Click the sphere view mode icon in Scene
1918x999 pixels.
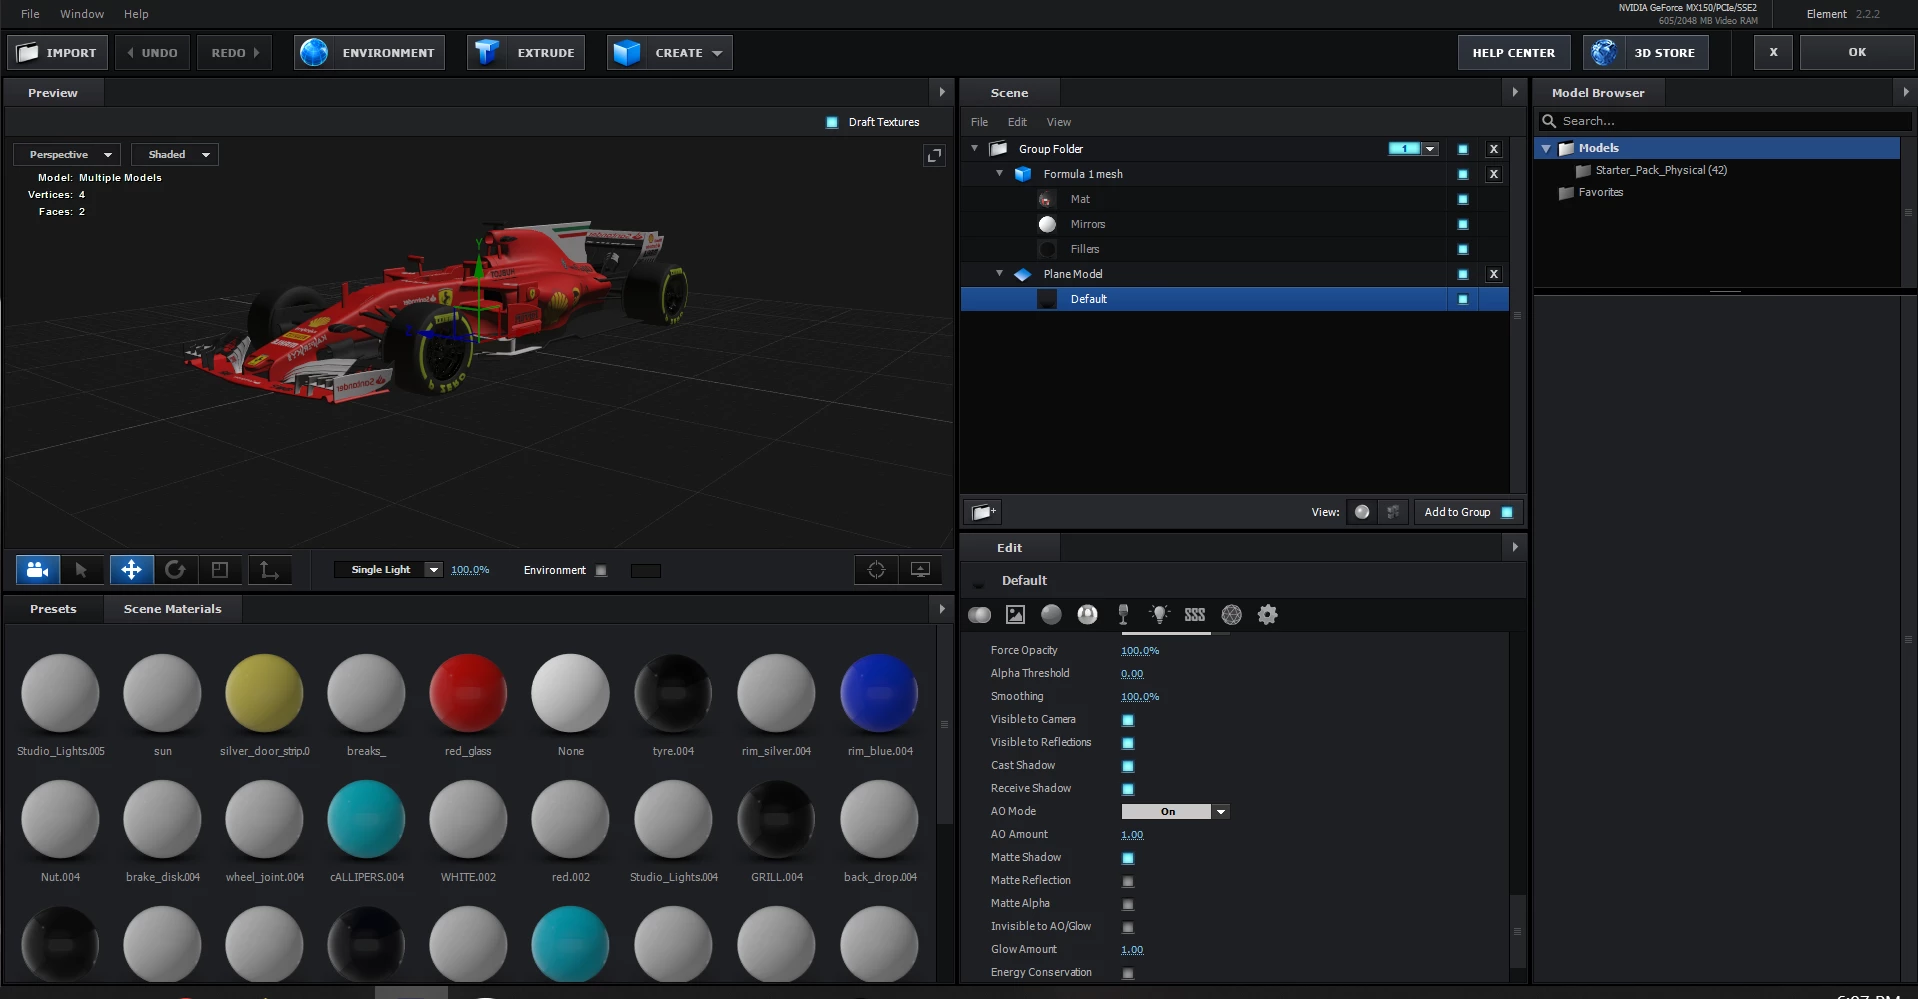coord(1362,512)
